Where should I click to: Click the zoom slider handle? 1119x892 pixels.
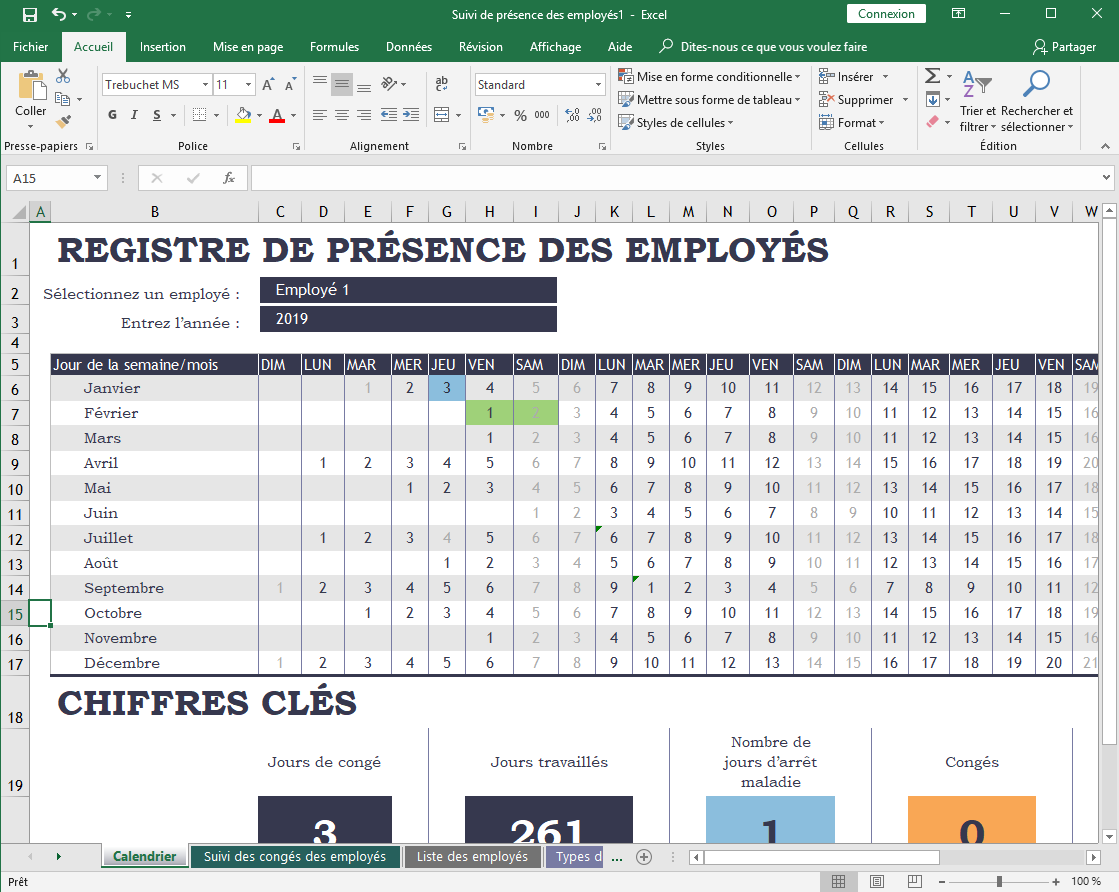[x=999, y=882]
